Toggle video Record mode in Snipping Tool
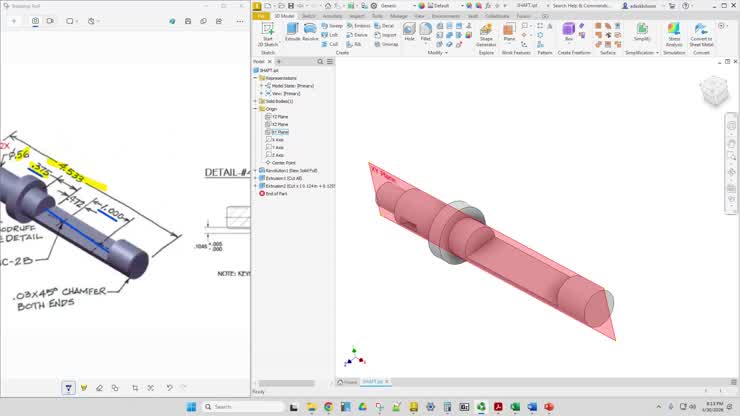The height and width of the screenshot is (416, 740). click(x=50, y=21)
